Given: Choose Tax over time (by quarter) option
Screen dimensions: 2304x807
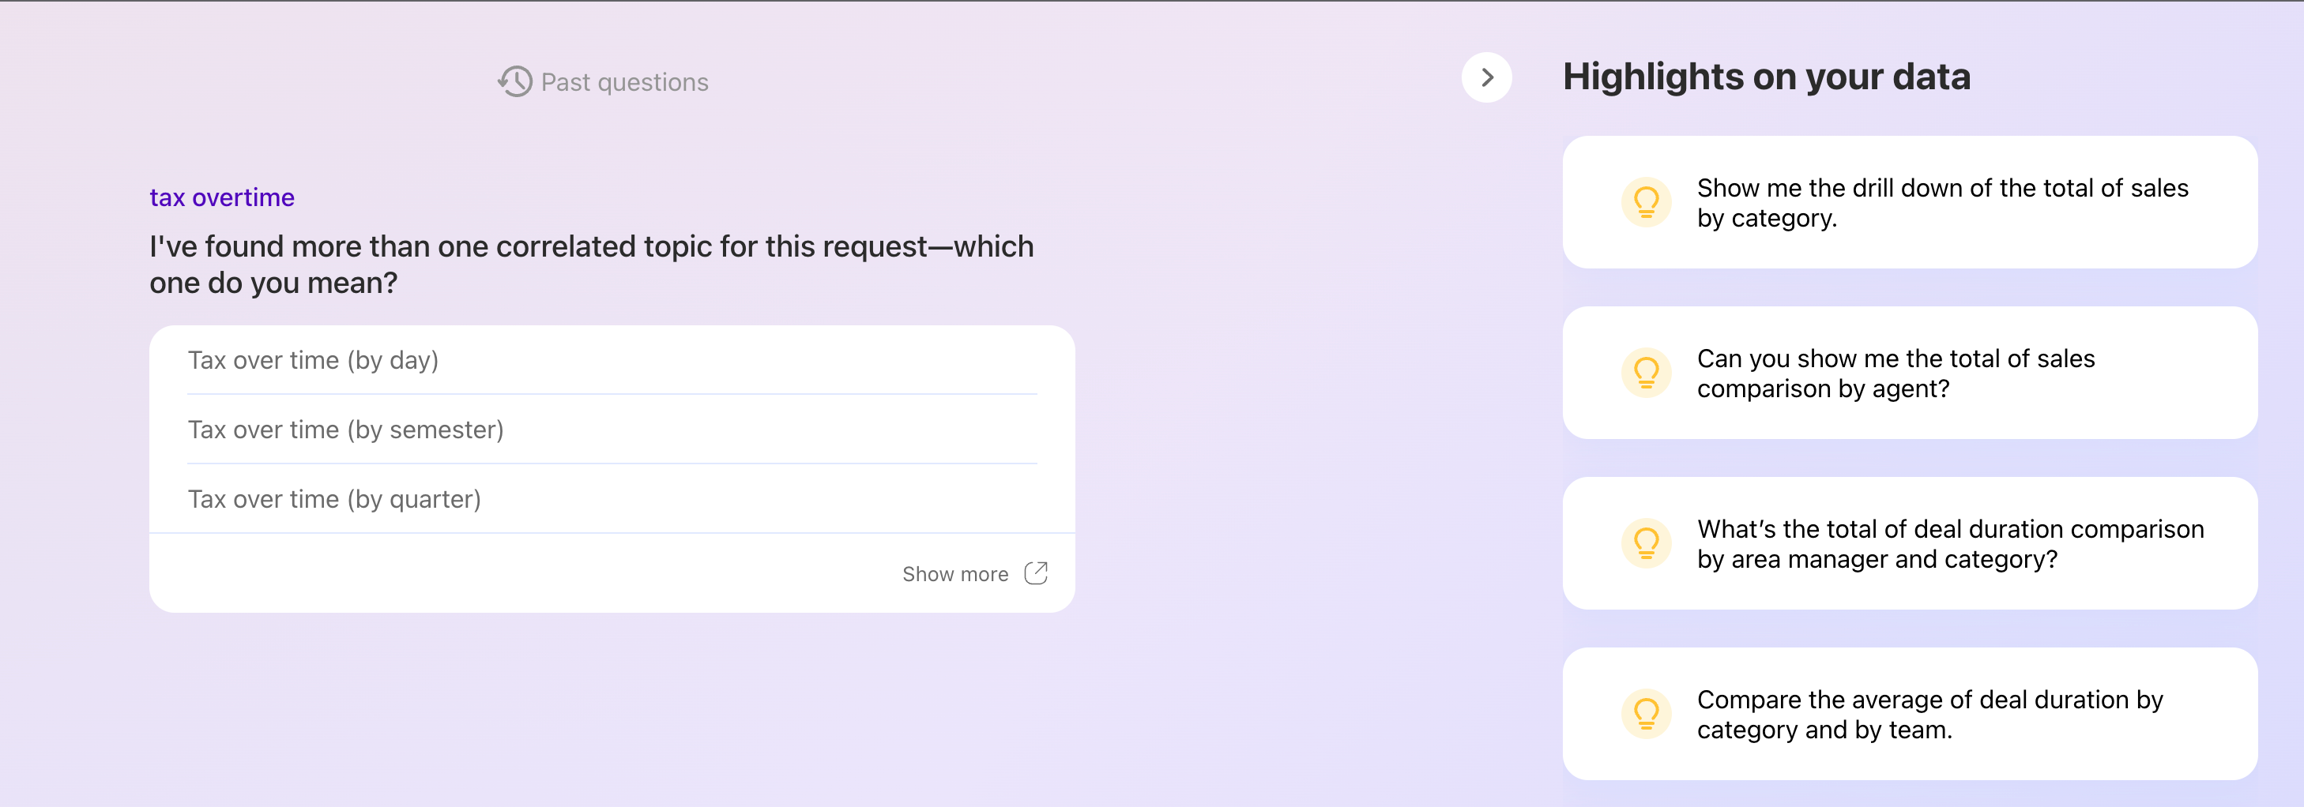Looking at the screenshot, I should [x=334, y=499].
